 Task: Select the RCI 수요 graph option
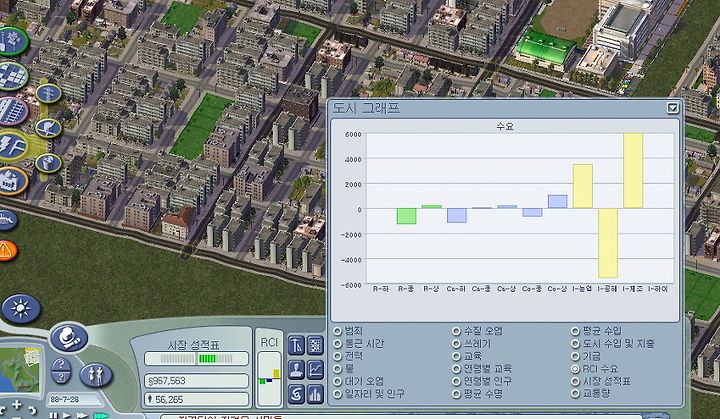[x=575, y=368]
